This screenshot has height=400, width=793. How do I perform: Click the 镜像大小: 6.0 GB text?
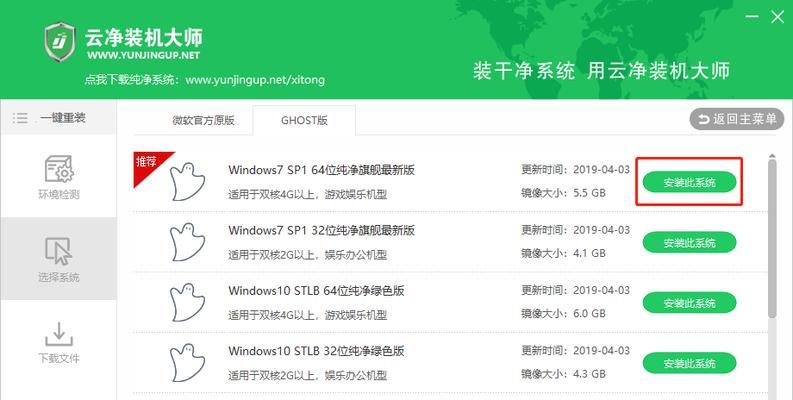563,313
